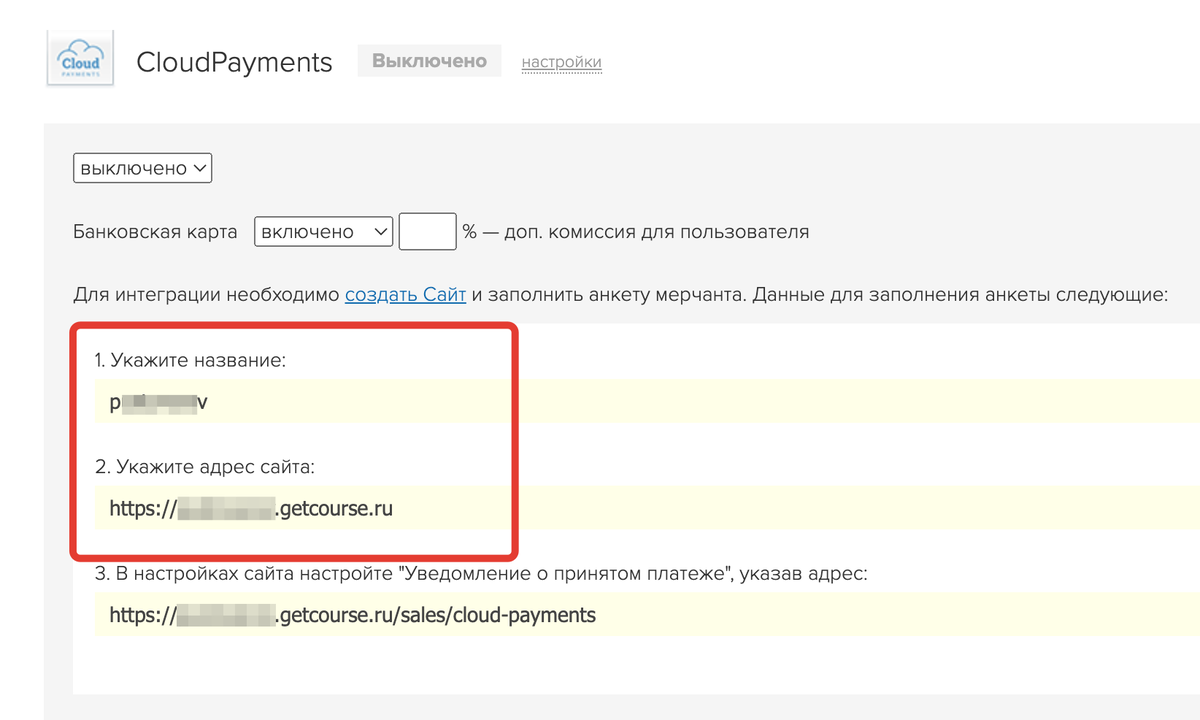Click the "Банковская карта" label
The height and width of the screenshot is (720, 1200).
156,232
